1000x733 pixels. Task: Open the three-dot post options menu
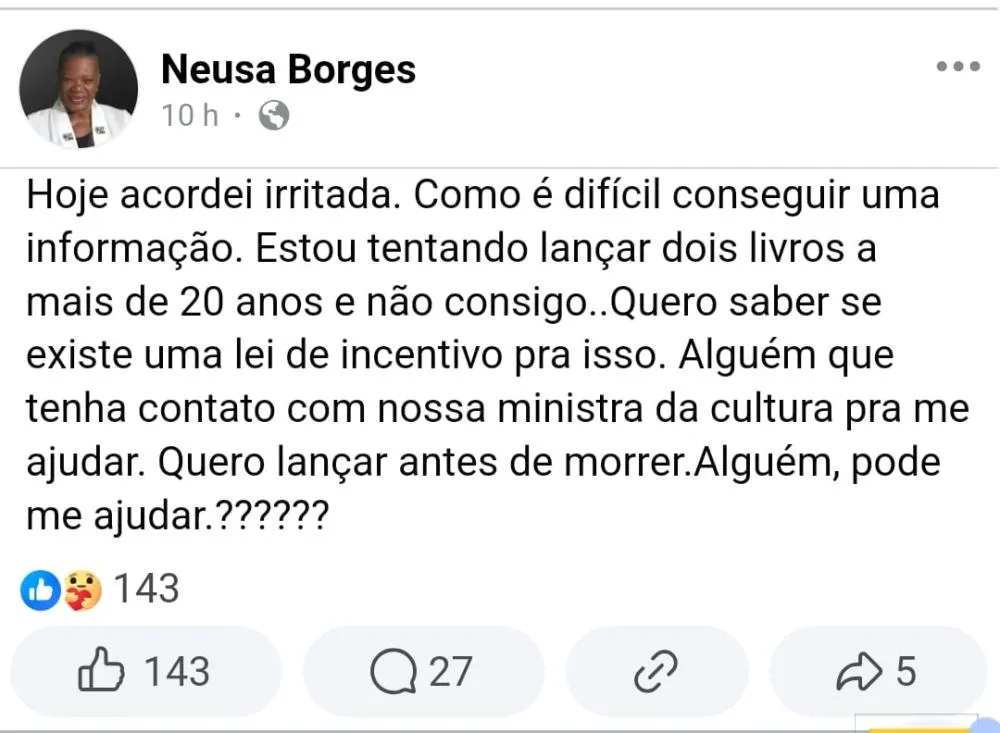point(958,66)
